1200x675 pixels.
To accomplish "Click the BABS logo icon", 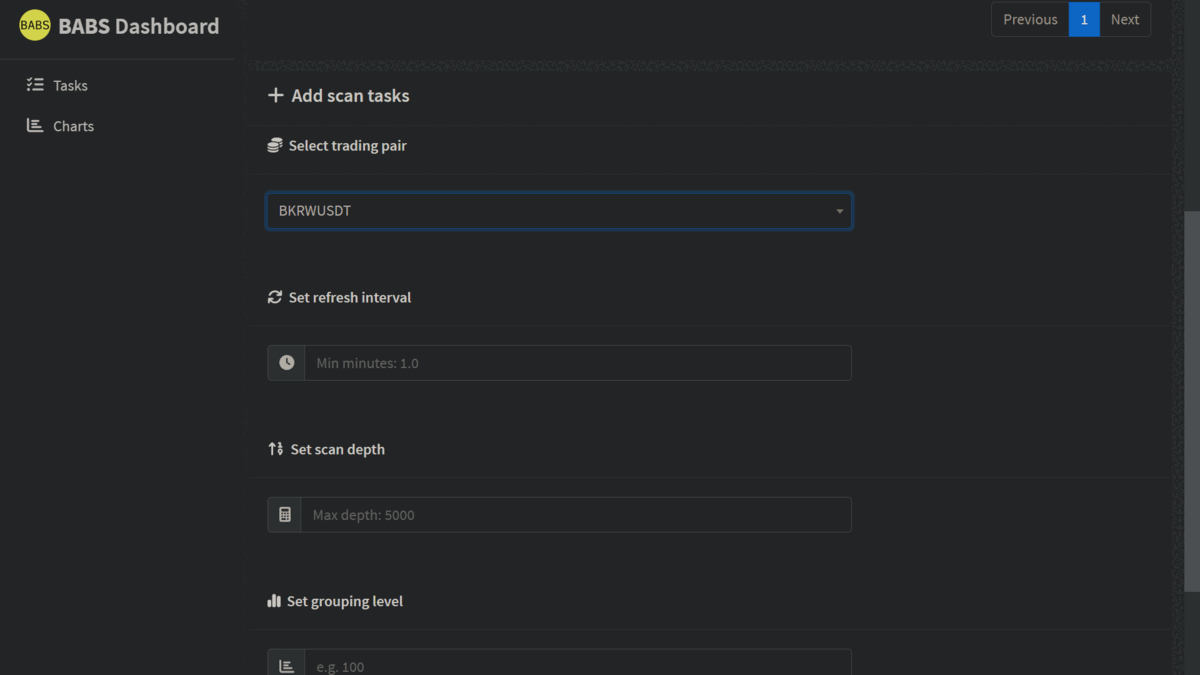I will (35, 26).
